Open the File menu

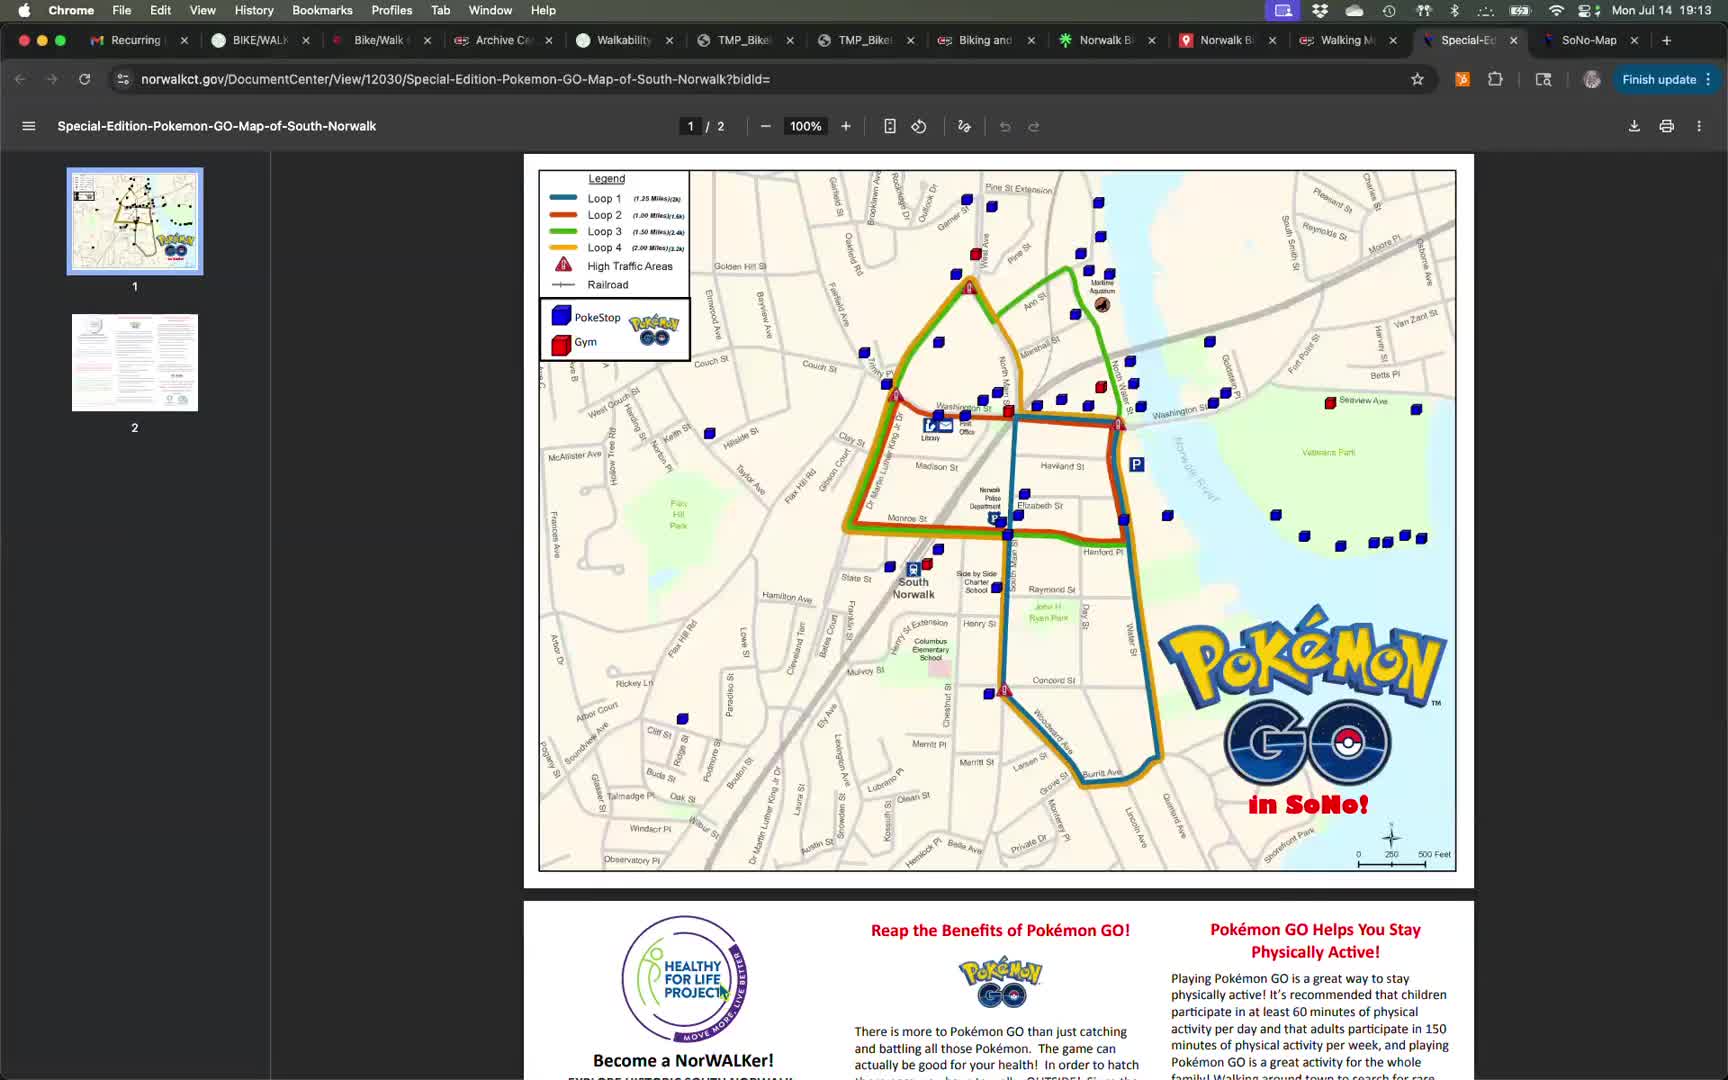[x=122, y=10]
